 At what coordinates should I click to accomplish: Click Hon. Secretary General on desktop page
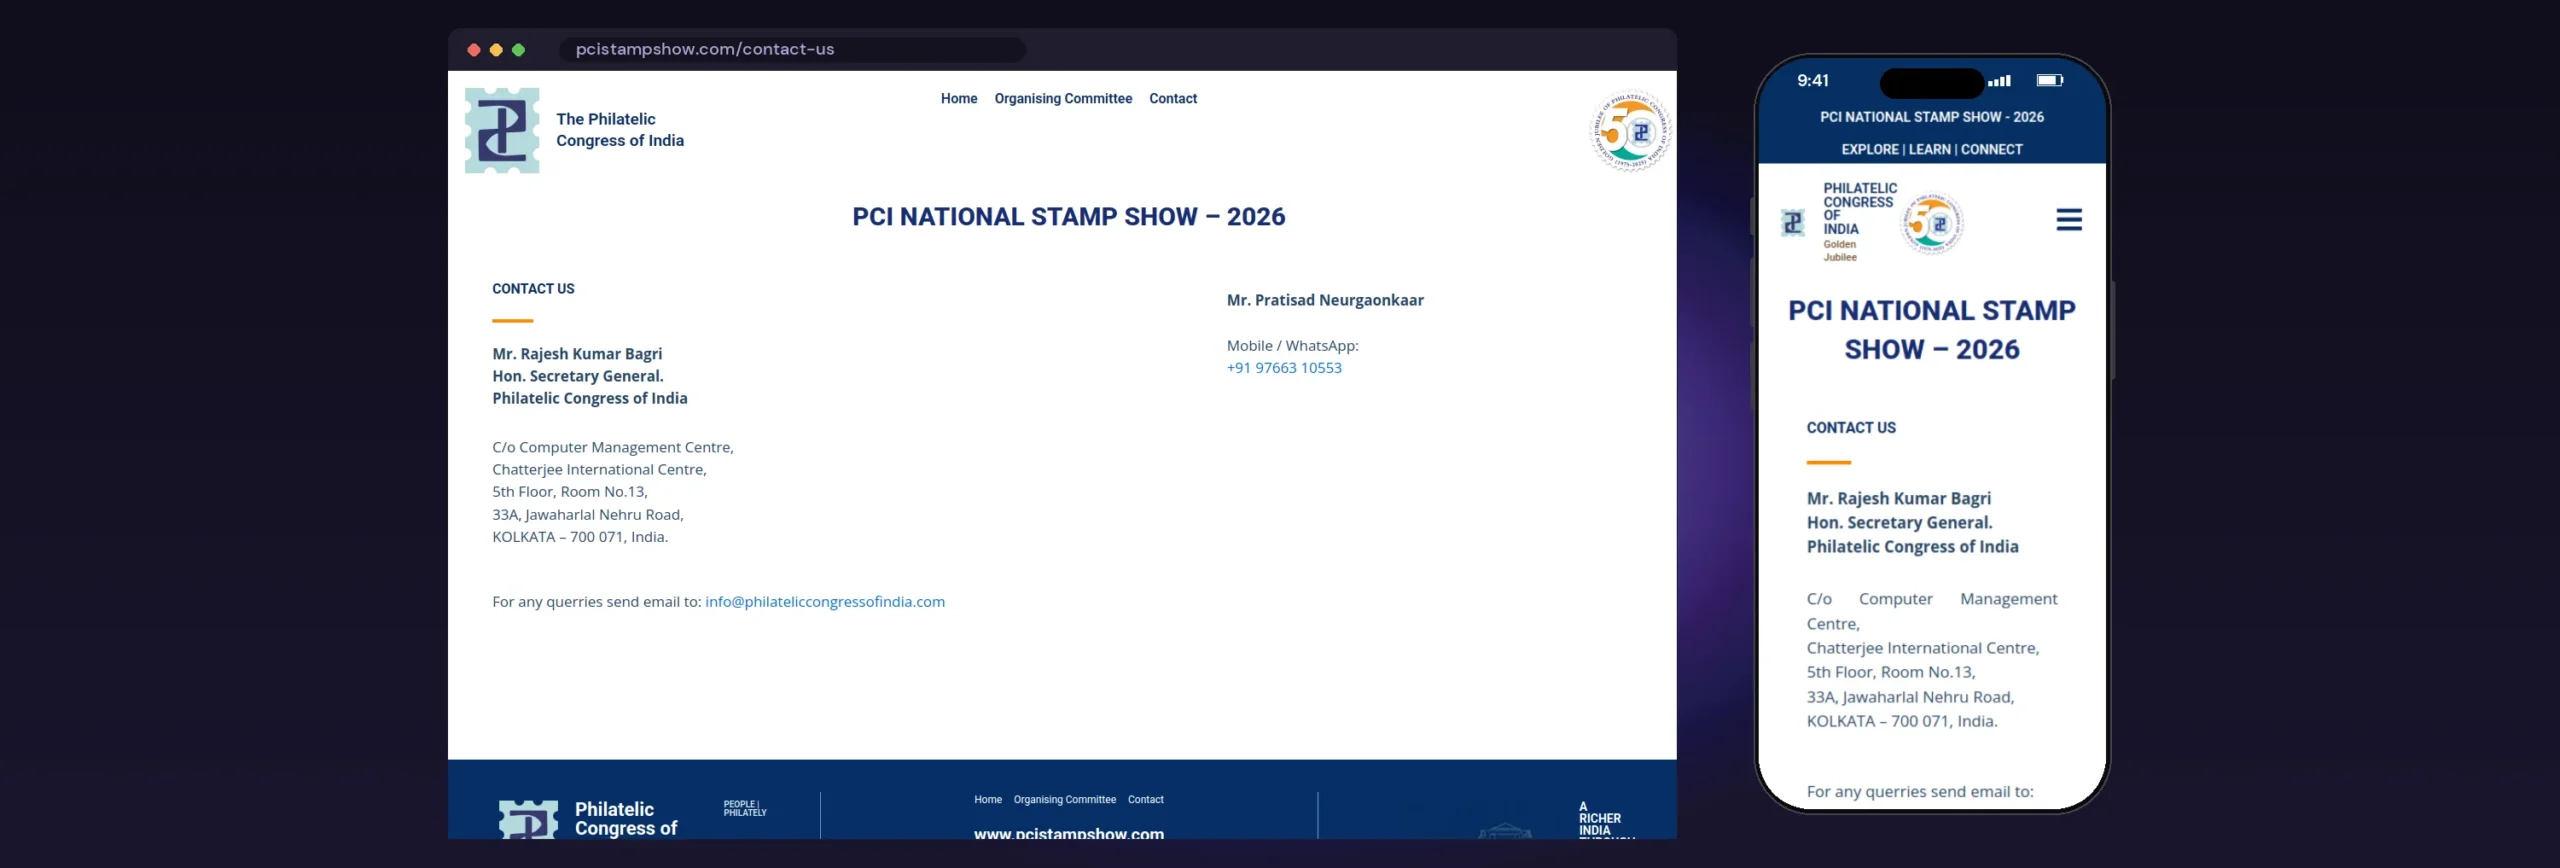pos(578,375)
